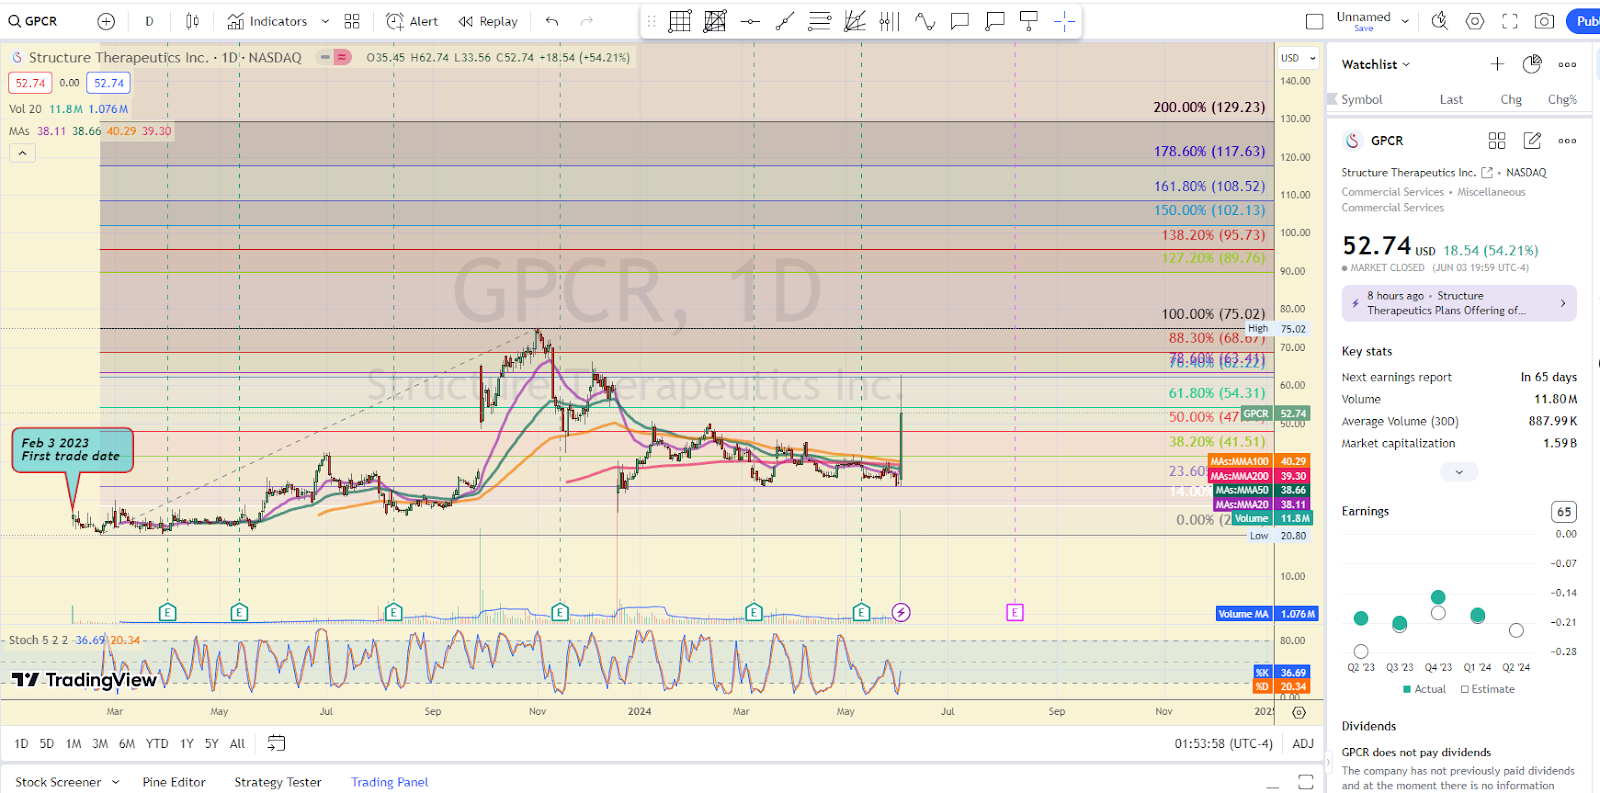The width and height of the screenshot is (1600, 793).
Task: Click the add symbol to compare plus icon
Action: (106, 21)
